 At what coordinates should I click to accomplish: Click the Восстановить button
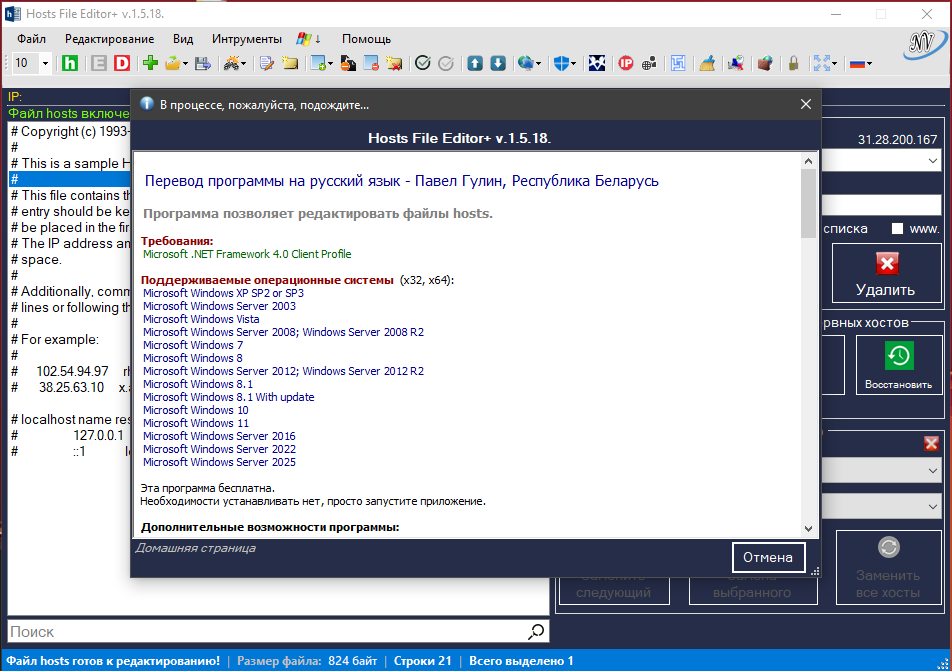[898, 365]
